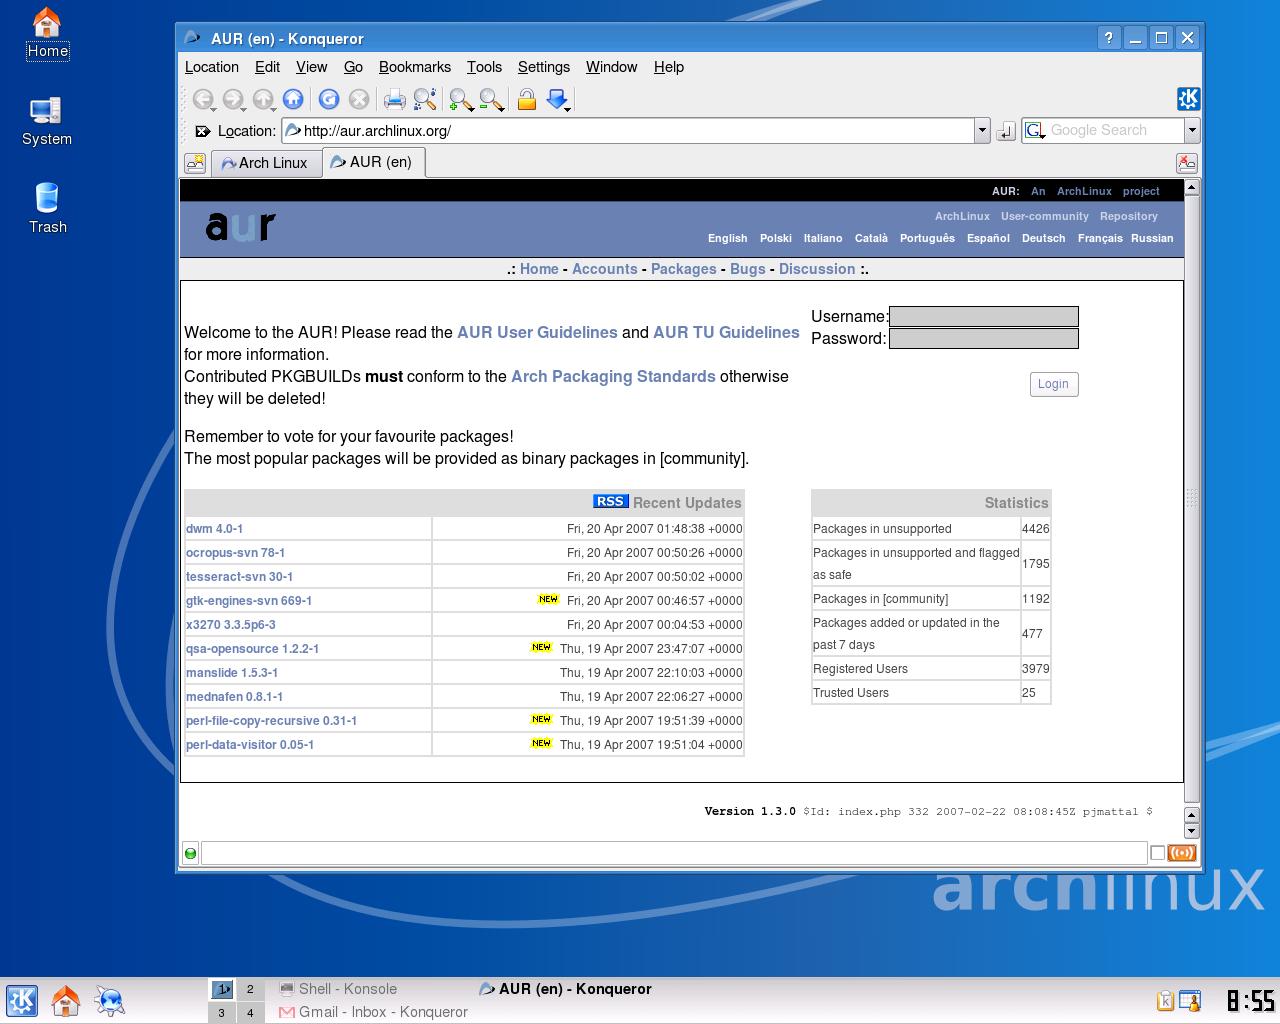
Task: Switch to virtual desktop 2 in the pager
Action: tap(250, 989)
